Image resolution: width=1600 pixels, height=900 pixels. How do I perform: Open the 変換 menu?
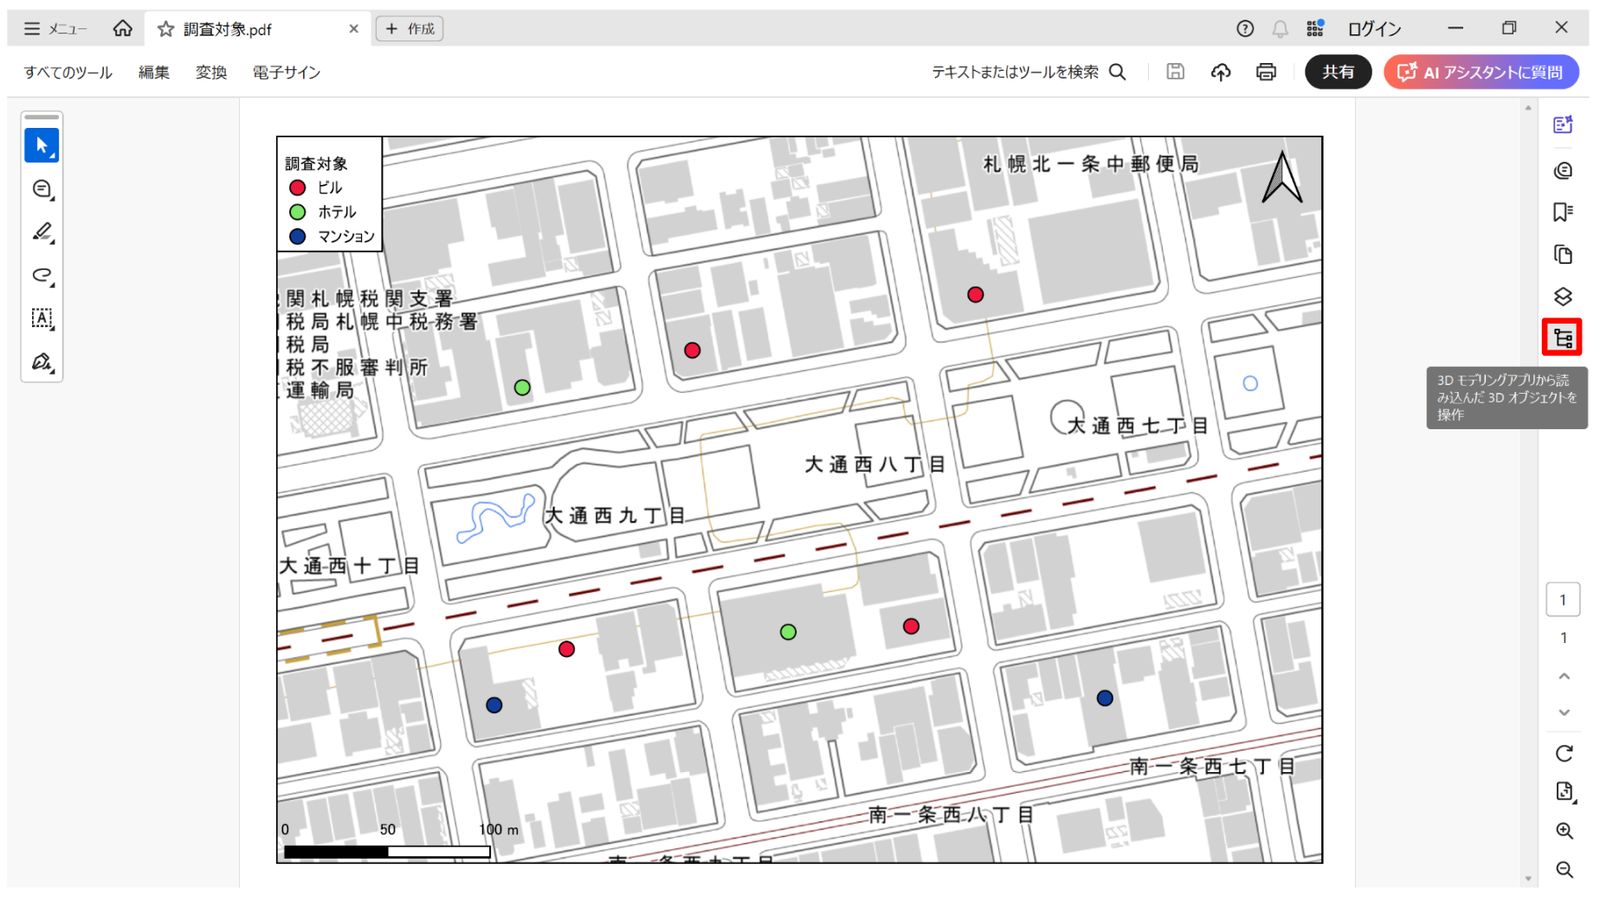pos(211,72)
